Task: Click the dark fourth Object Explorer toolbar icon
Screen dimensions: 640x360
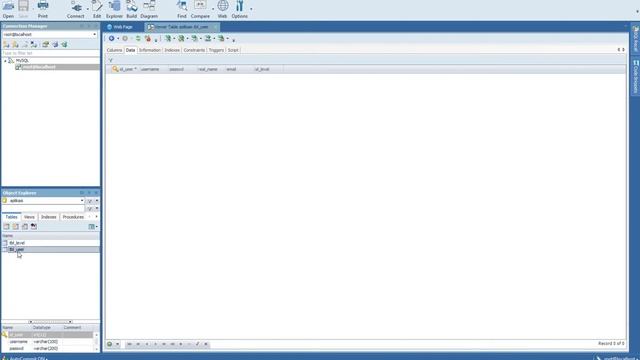Action: 34,227
